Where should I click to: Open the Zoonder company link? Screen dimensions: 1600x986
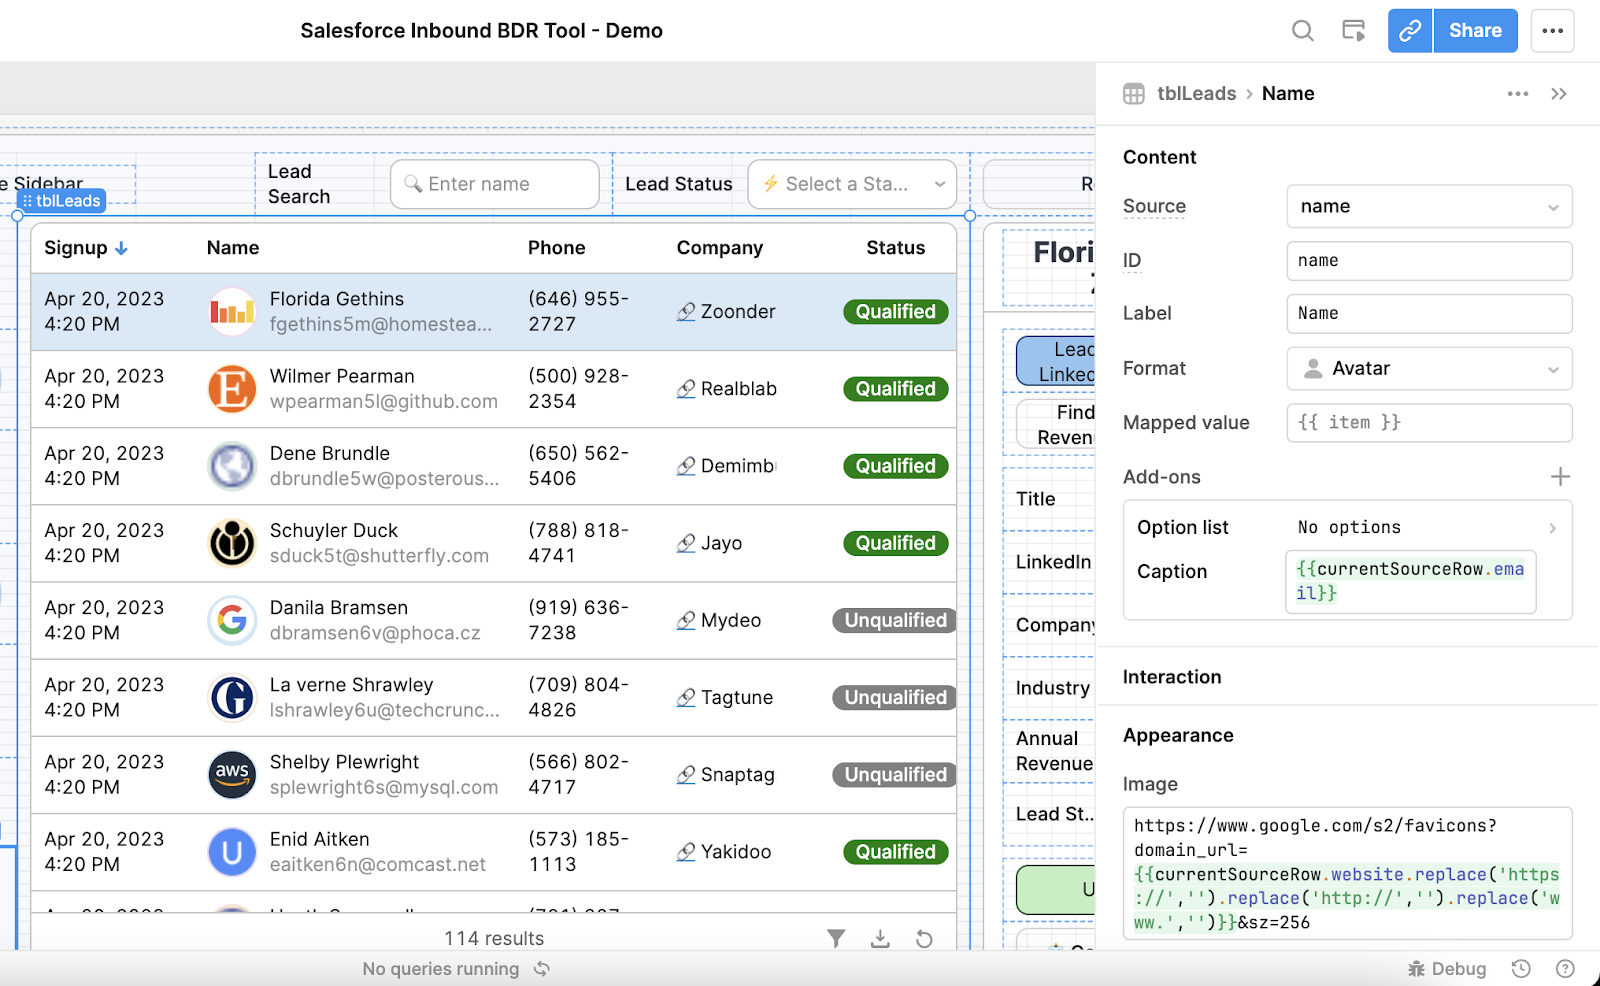tap(727, 312)
